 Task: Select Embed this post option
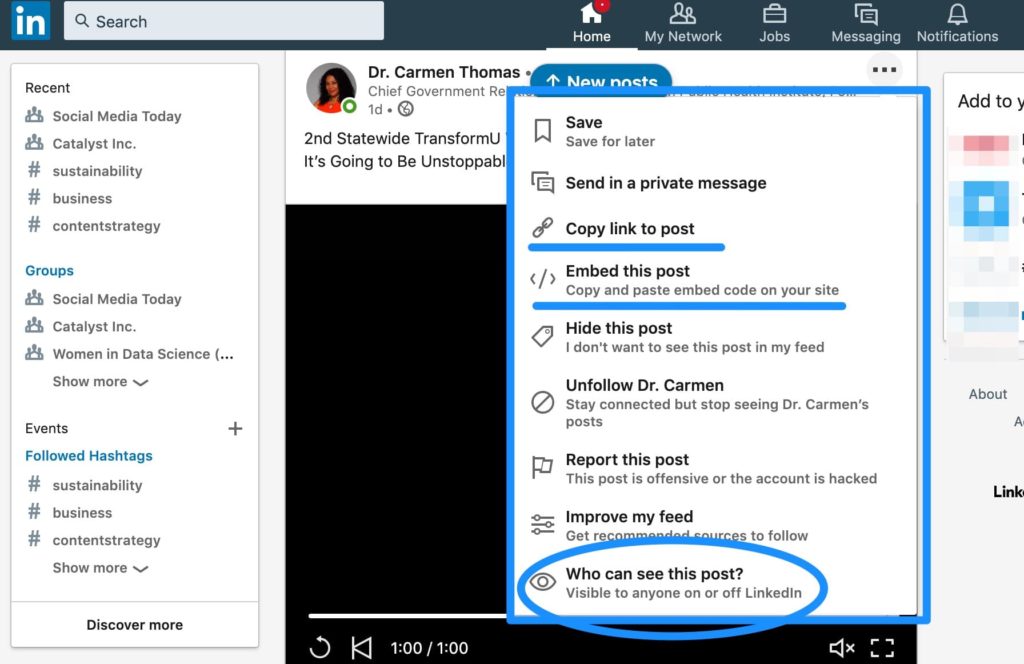point(627,271)
